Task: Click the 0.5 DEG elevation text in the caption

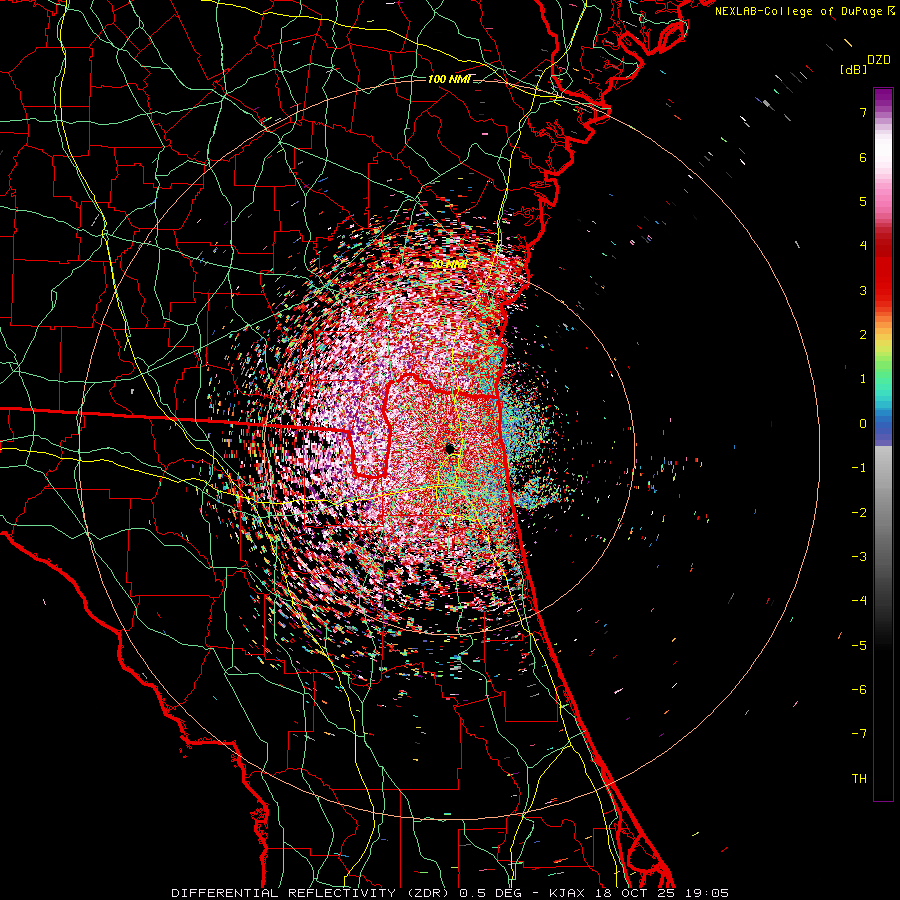Action: (x=490, y=893)
